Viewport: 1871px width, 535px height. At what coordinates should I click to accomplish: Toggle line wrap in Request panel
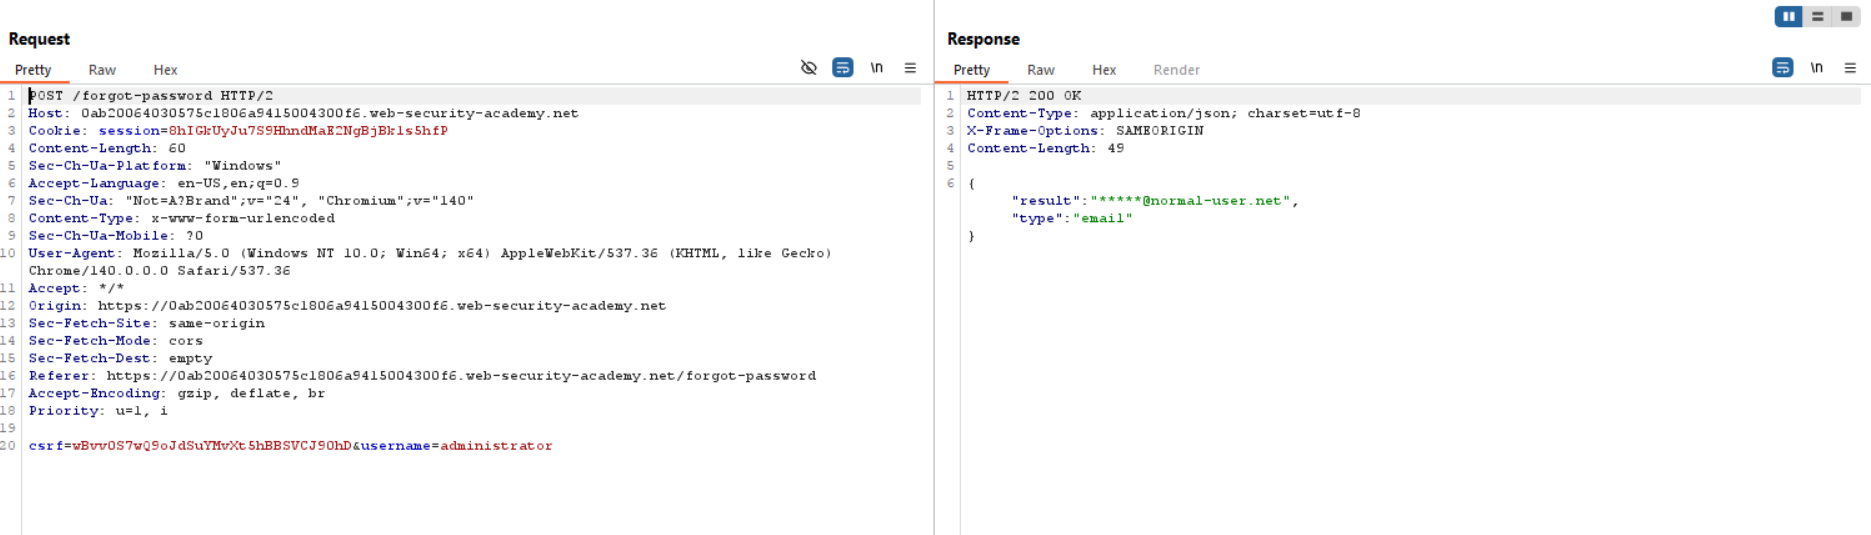(x=843, y=68)
